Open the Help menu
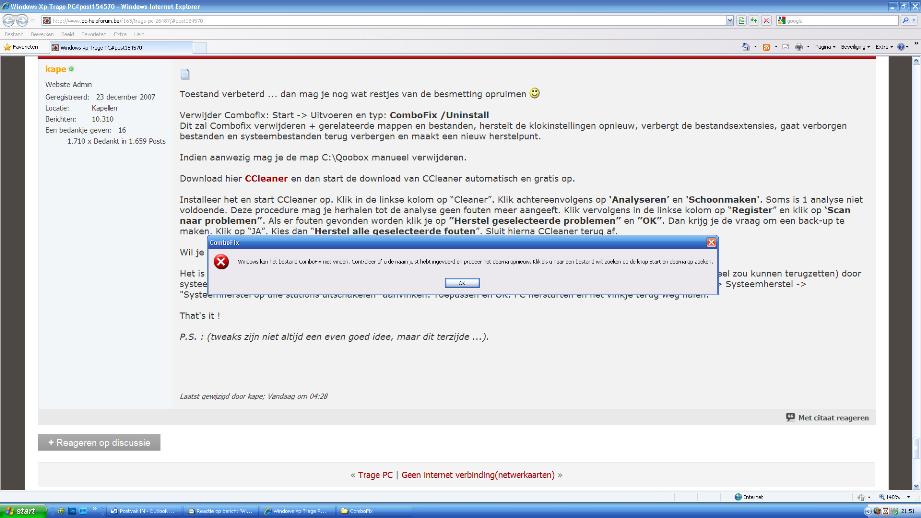The image size is (921, 518). pos(139,34)
